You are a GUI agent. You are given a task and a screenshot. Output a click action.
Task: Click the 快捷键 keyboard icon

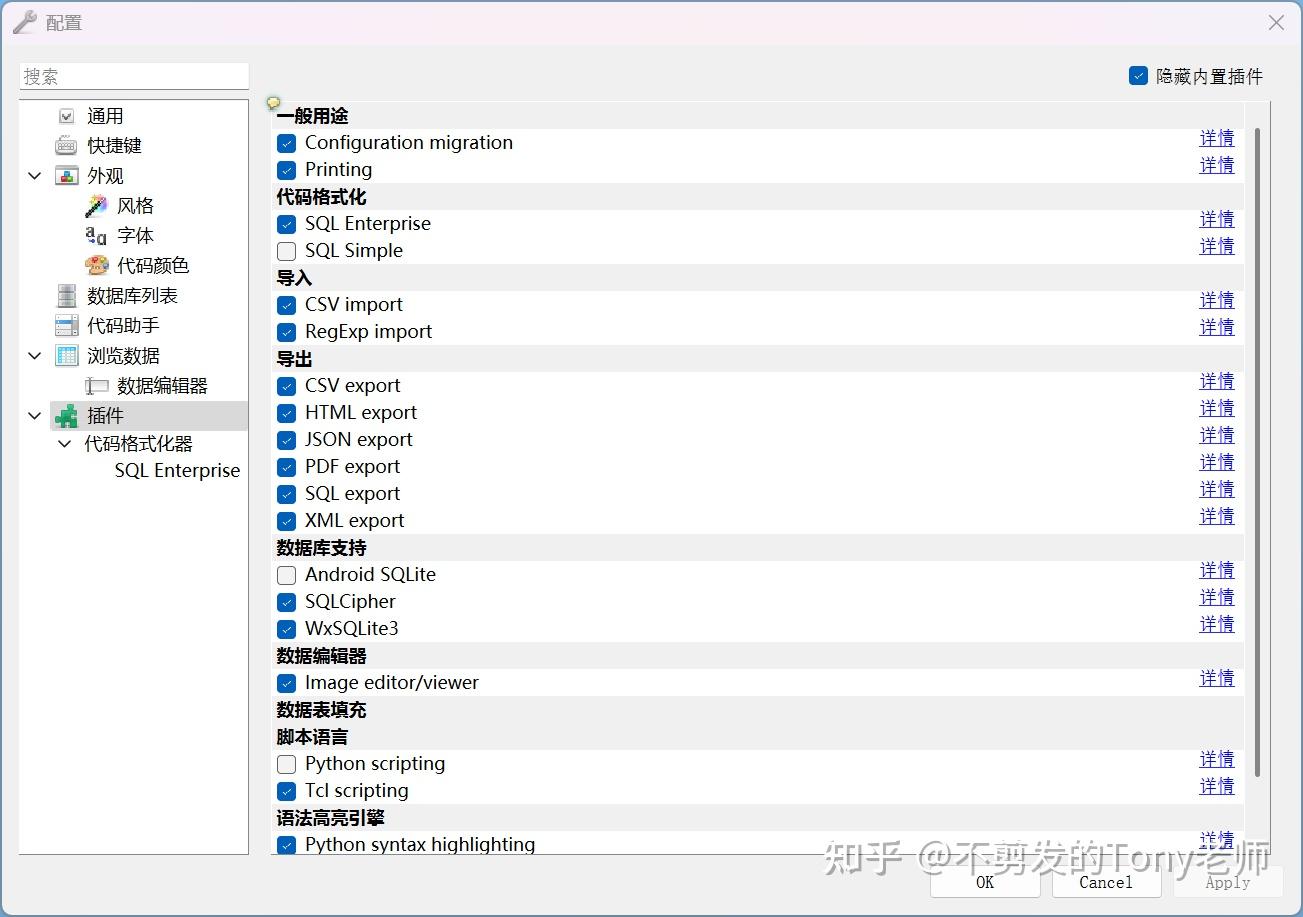65,145
